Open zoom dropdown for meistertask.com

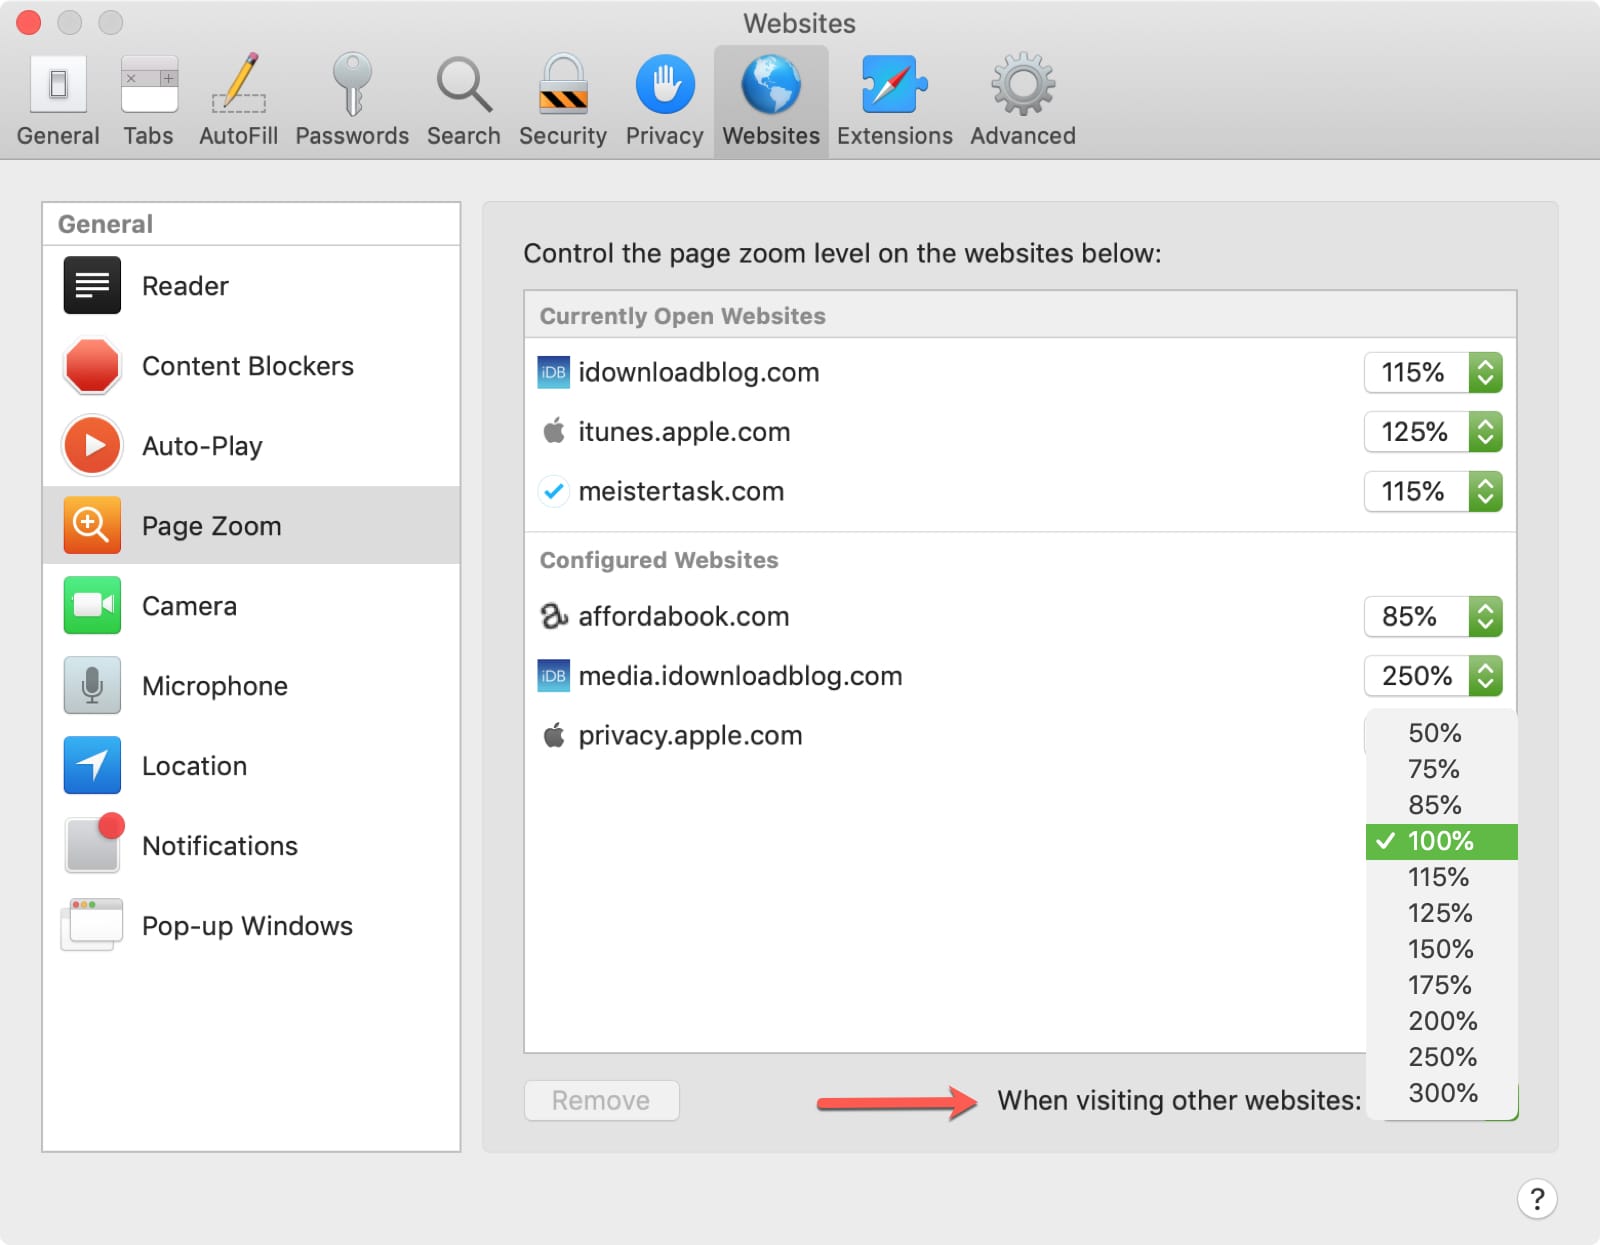pos(1433,492)
